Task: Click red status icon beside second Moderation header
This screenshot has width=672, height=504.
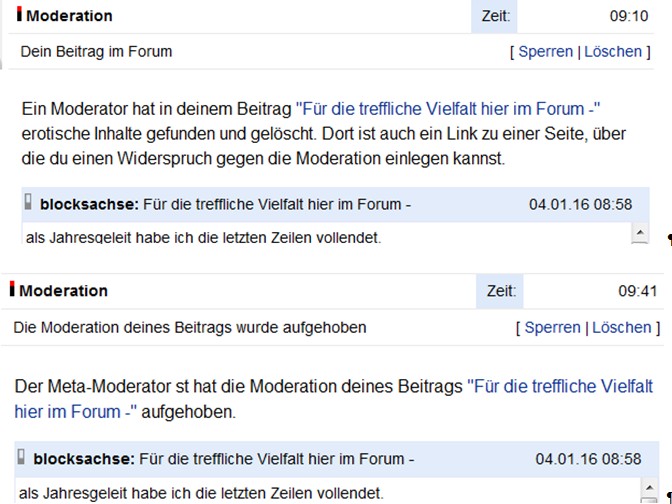Action: coord(12,289)
